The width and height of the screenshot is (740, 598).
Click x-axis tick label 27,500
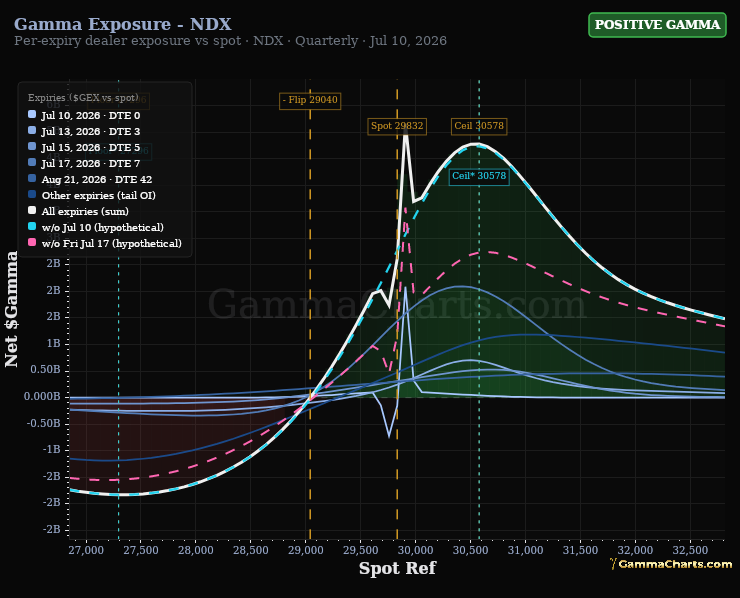(x=141, y=550)
